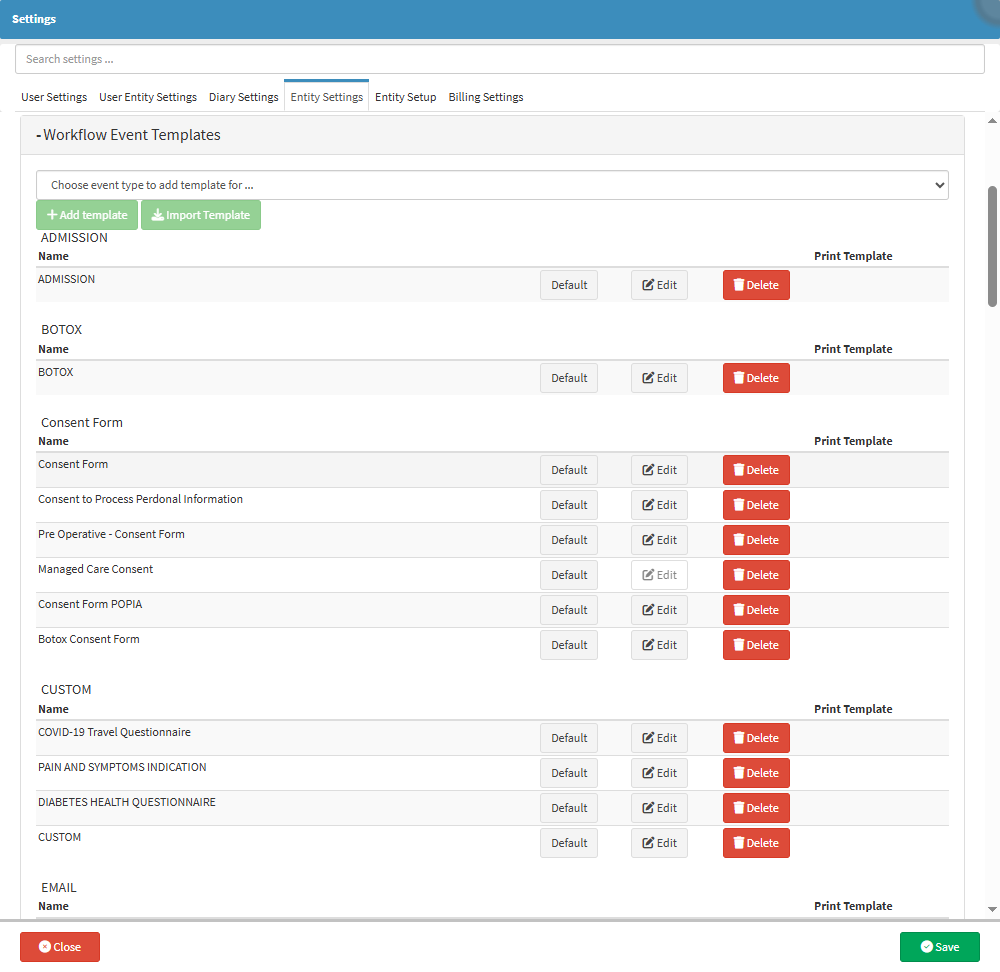The image size is (1000, 972).
Task: Delete the DIABETES HEALTH QUESTIONNAIRE template
Action: [x=756, y=808]
